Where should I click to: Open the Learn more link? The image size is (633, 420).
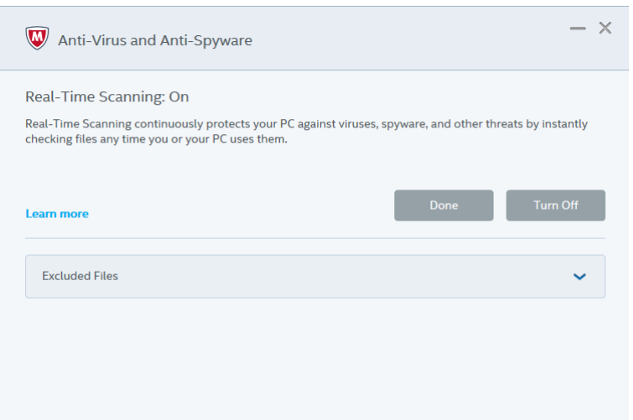click(57, 214)
